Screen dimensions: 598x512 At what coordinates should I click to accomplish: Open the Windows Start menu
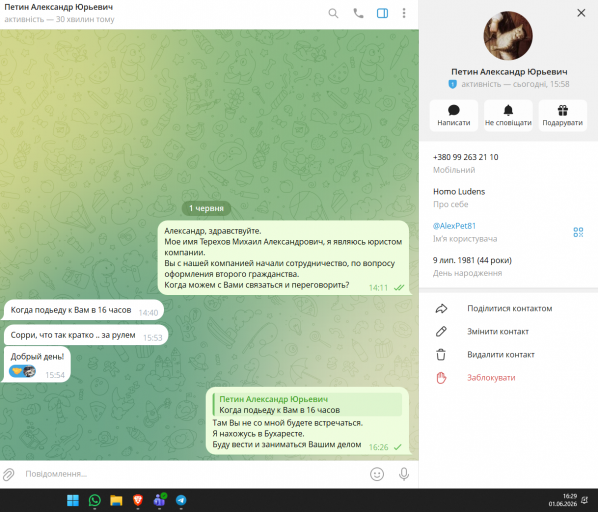click(72, 500)
